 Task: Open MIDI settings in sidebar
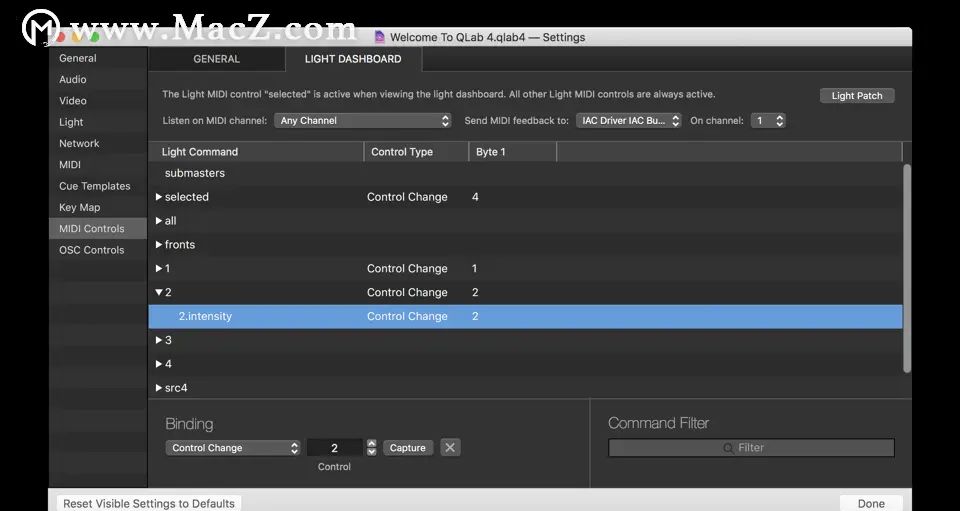tap(70, 165)
